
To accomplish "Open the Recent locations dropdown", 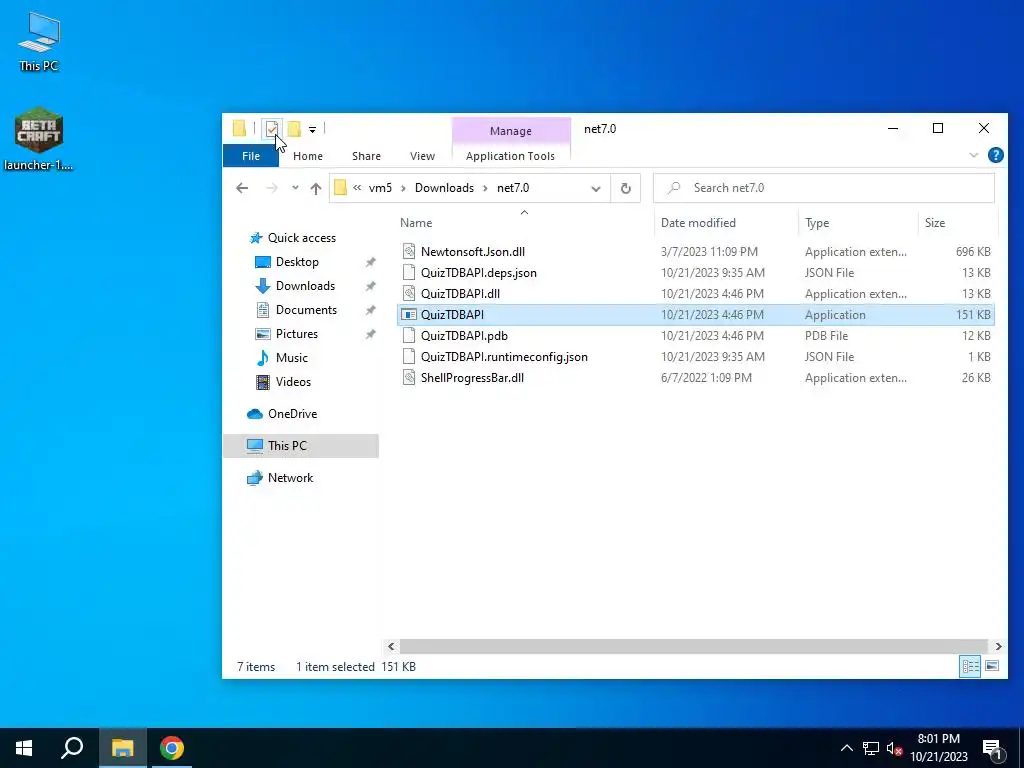I will point(295,188).
